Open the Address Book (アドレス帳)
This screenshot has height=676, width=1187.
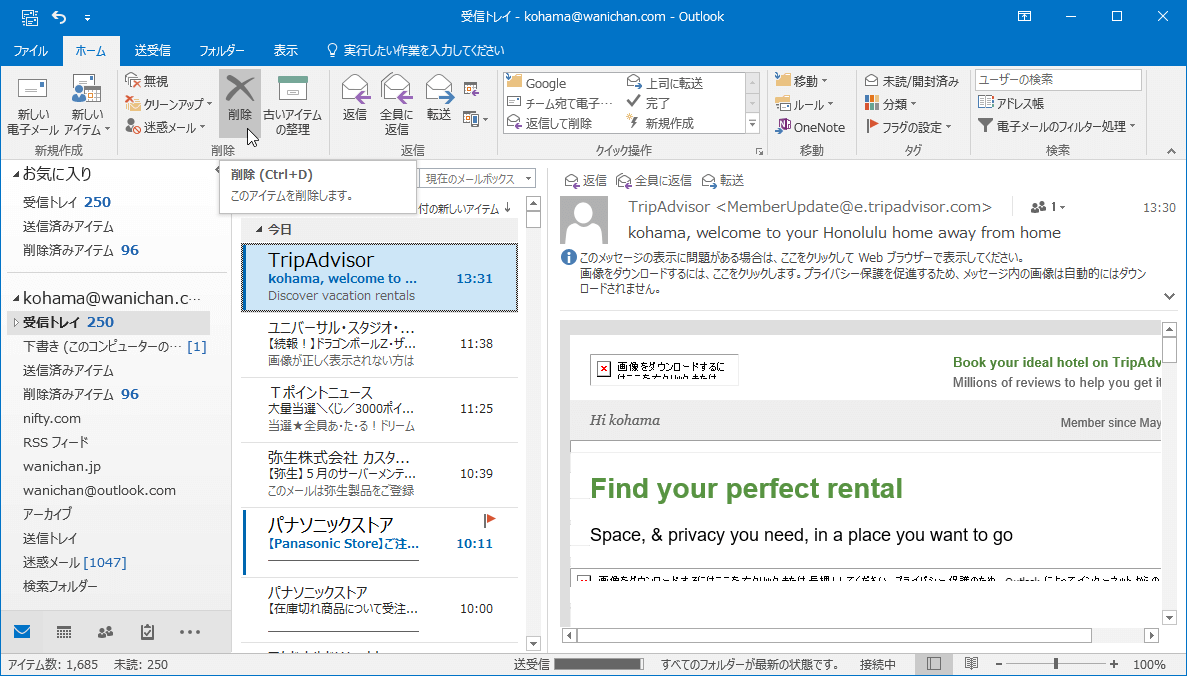(x=1011, y=103)
